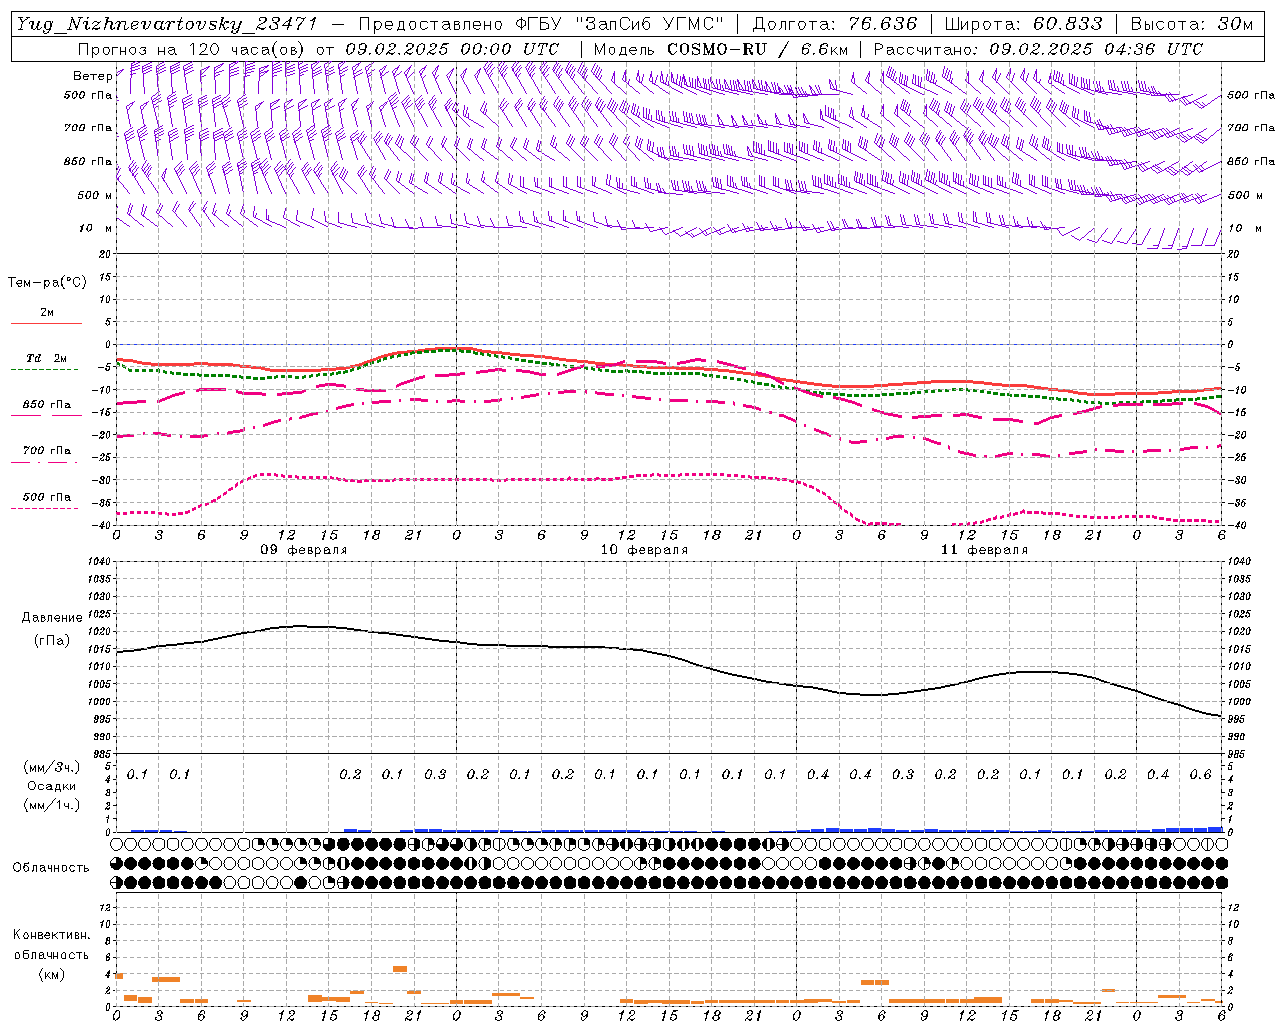This screenshot has height=1024, width=1280.
Task: Click the dotted line sample under '500 гПа' legend
Action: (x=46, y=508)
